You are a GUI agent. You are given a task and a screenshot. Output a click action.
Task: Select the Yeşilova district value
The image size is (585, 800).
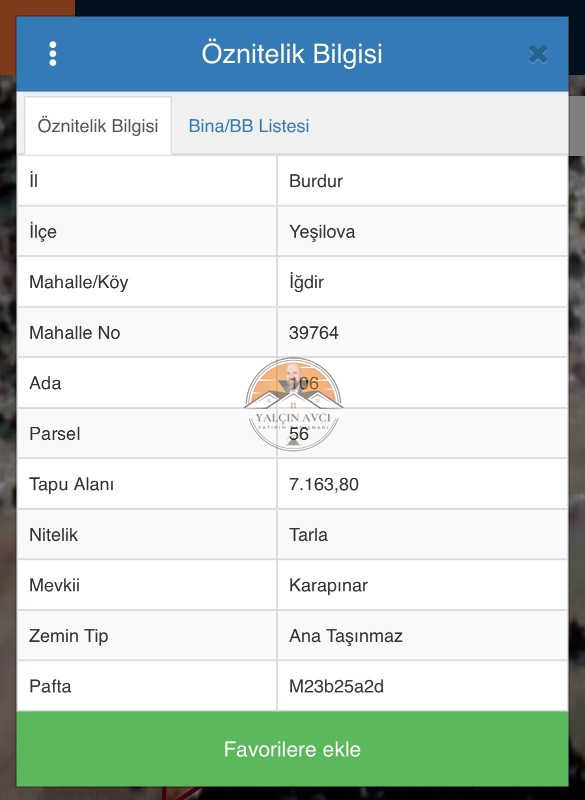tap(322, 232)
